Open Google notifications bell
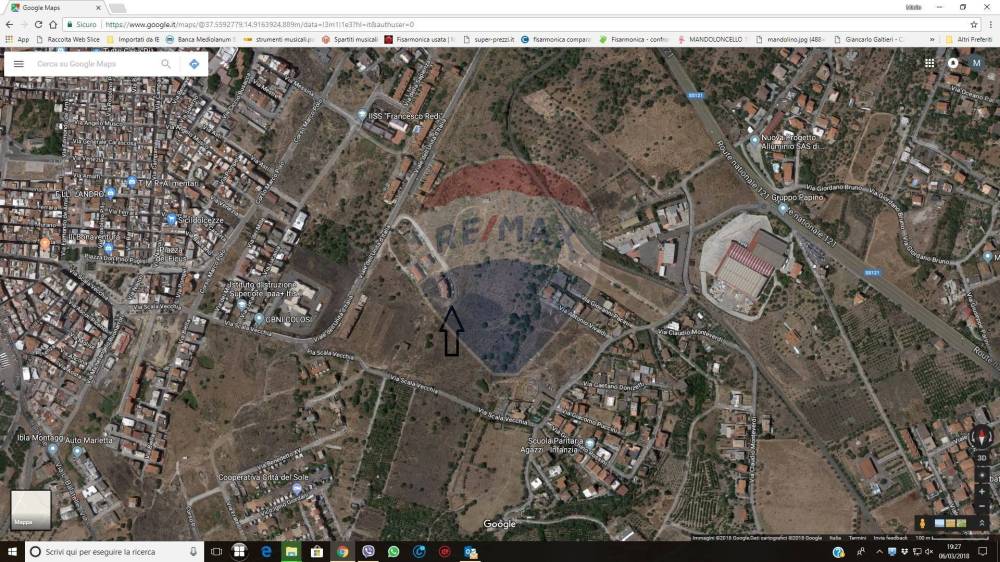 click(953, 63)
